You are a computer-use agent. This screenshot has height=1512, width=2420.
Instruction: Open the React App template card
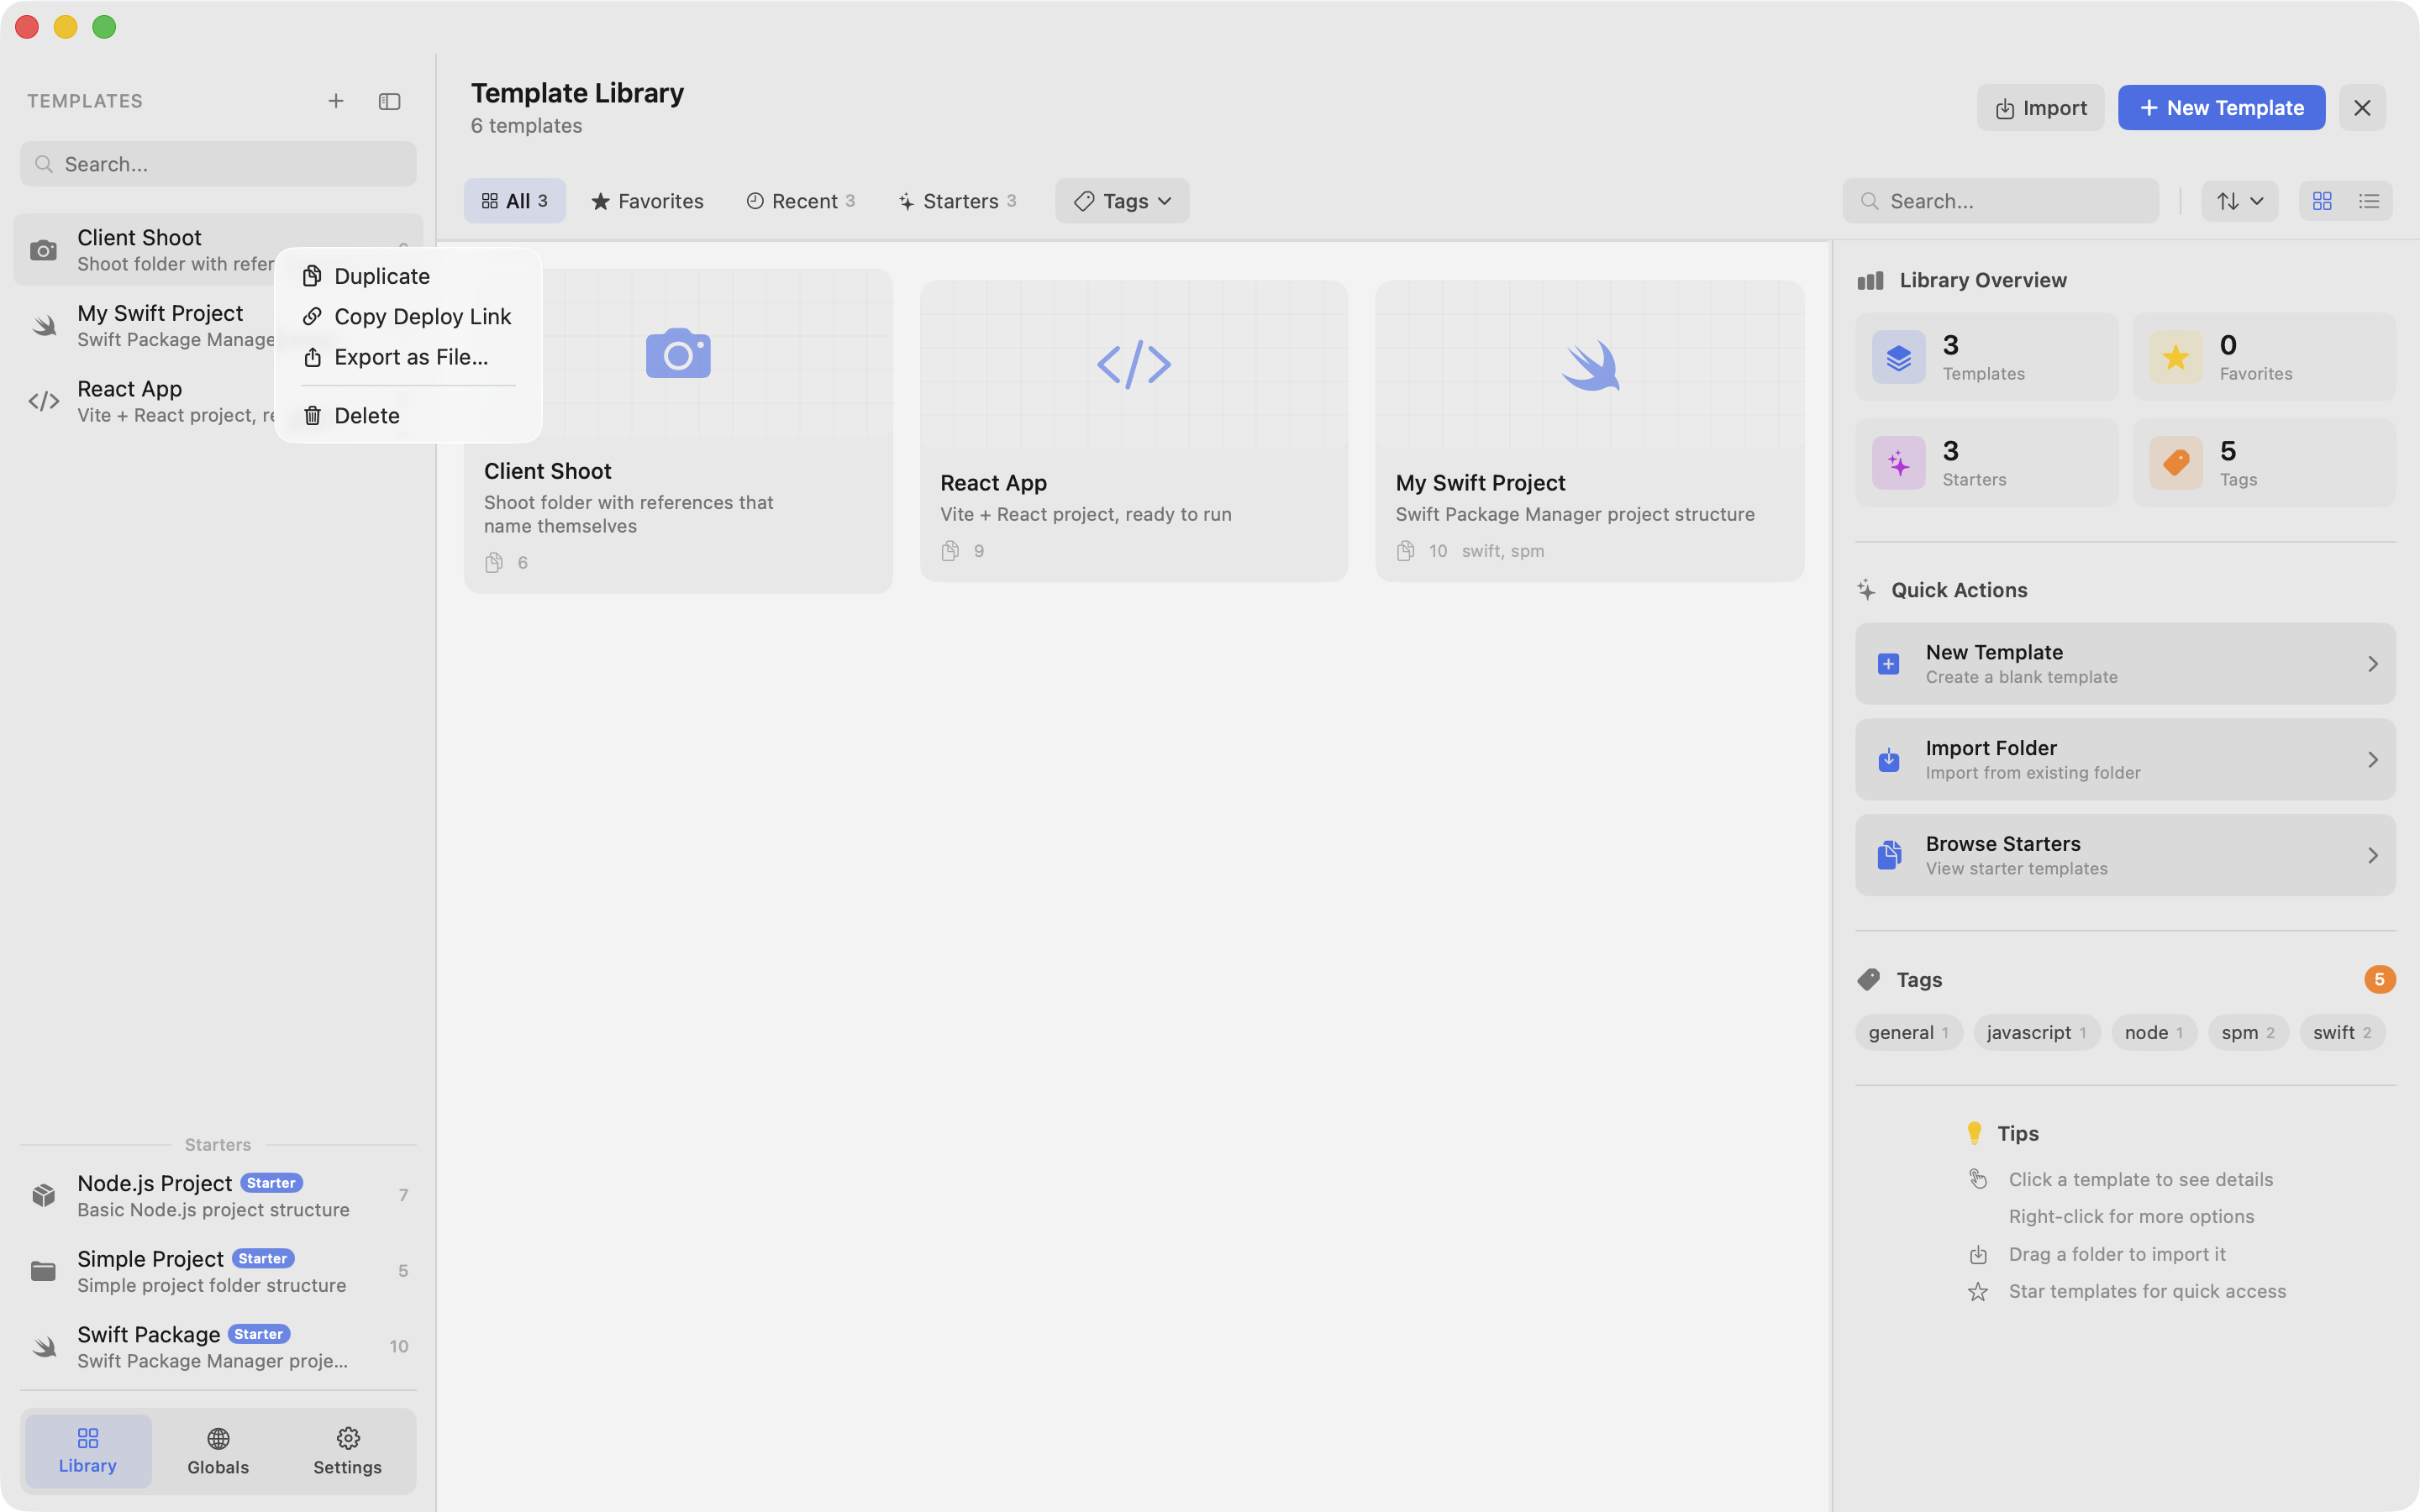point(1134,431)
